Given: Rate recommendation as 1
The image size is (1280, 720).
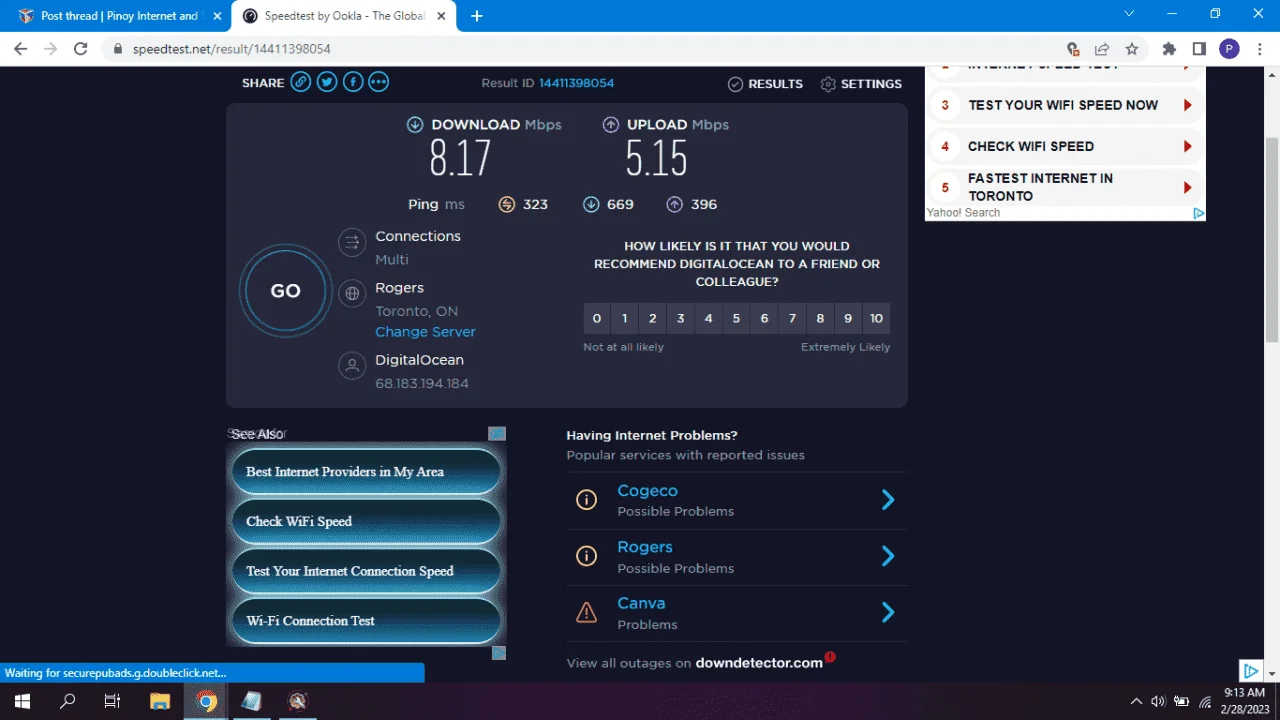Looking at the screenshot, I should [x=625, y=318].
